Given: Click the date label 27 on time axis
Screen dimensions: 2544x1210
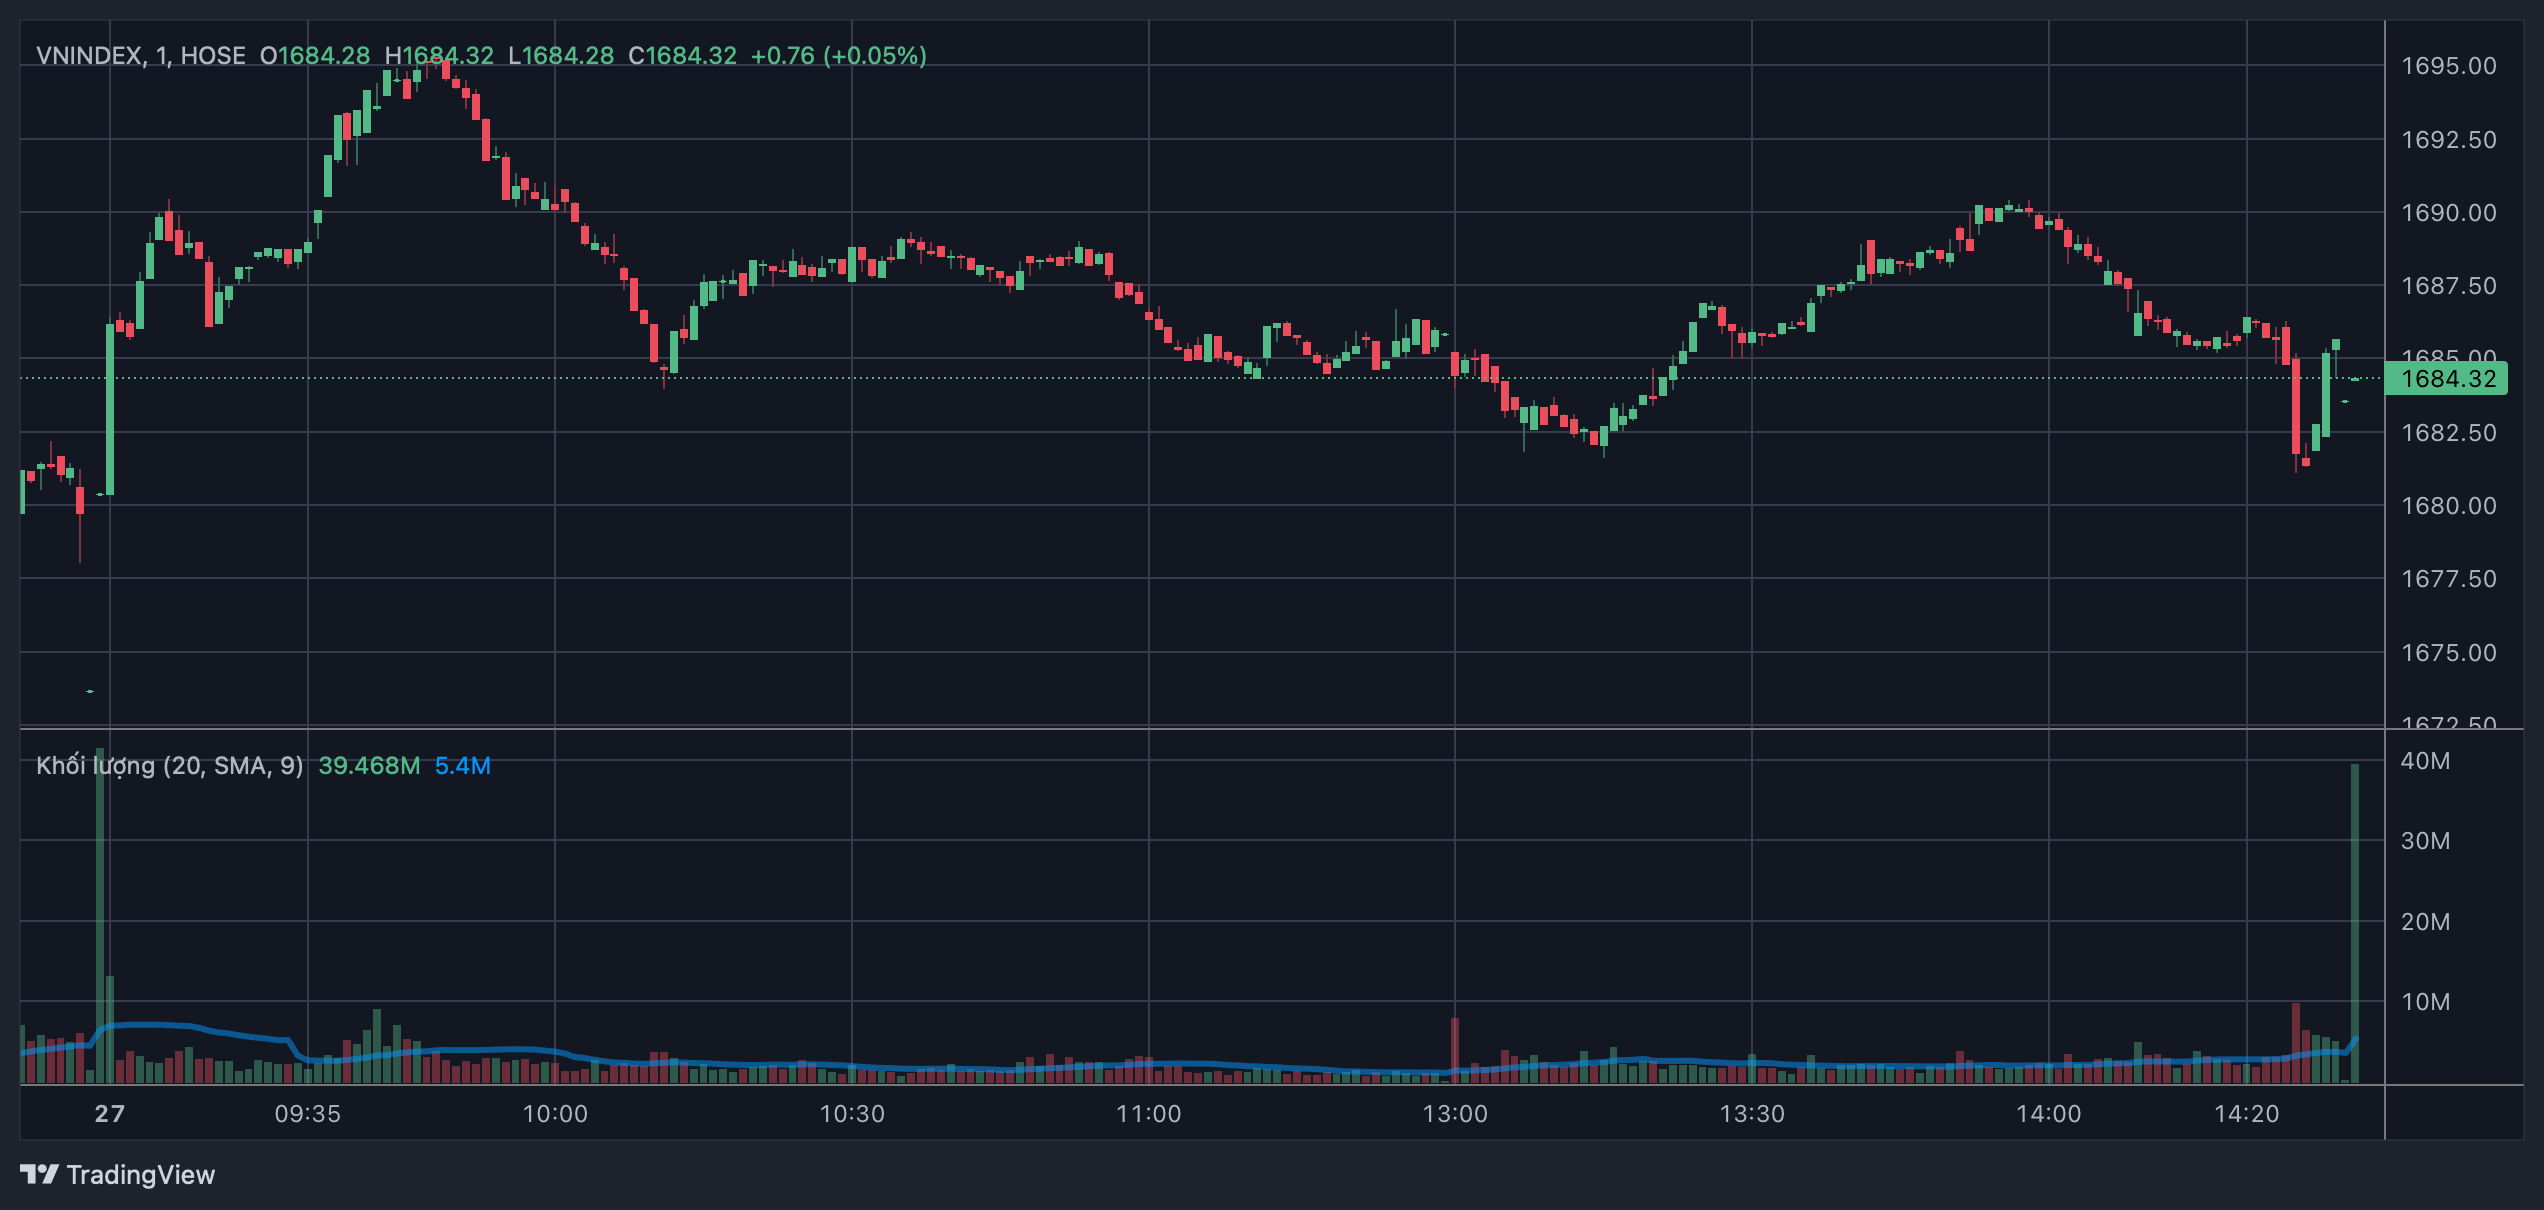Looking at the screenshot, I should point(110,1114).
